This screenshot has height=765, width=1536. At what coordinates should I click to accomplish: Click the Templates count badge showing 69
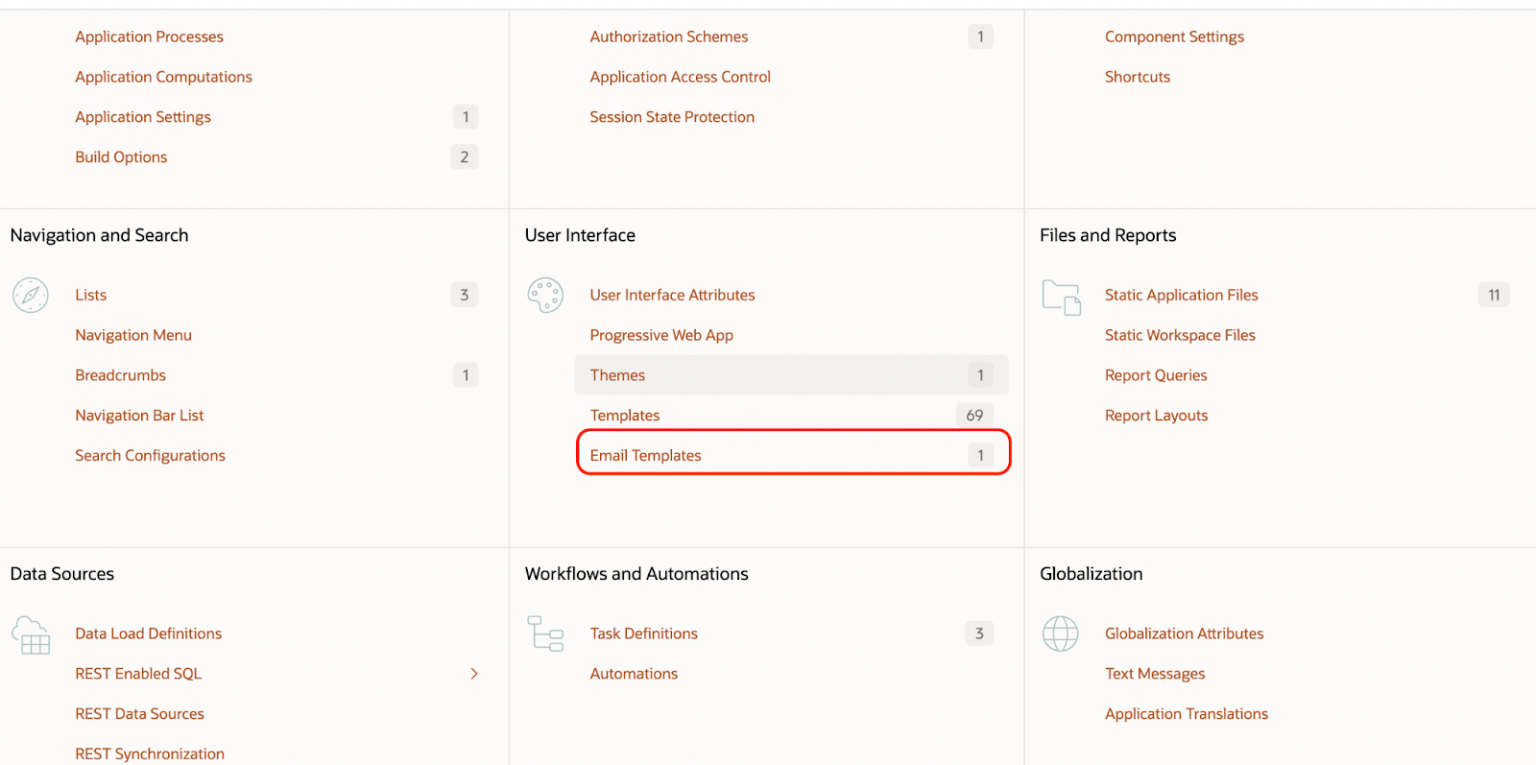pos(974,415)
